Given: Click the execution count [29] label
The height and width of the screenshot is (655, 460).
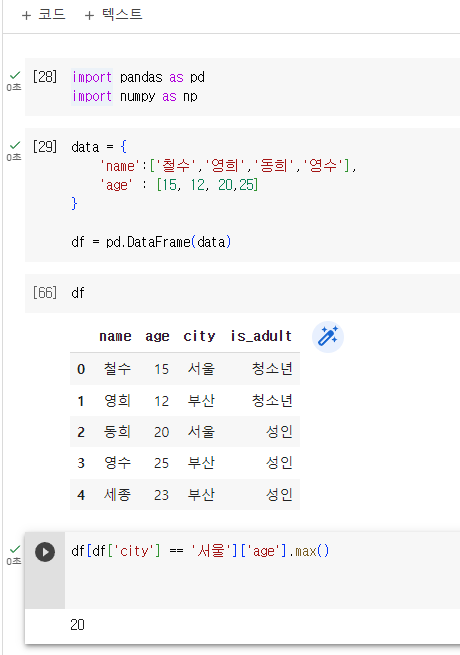Looking at the screenshot, I should click(45, 147).
